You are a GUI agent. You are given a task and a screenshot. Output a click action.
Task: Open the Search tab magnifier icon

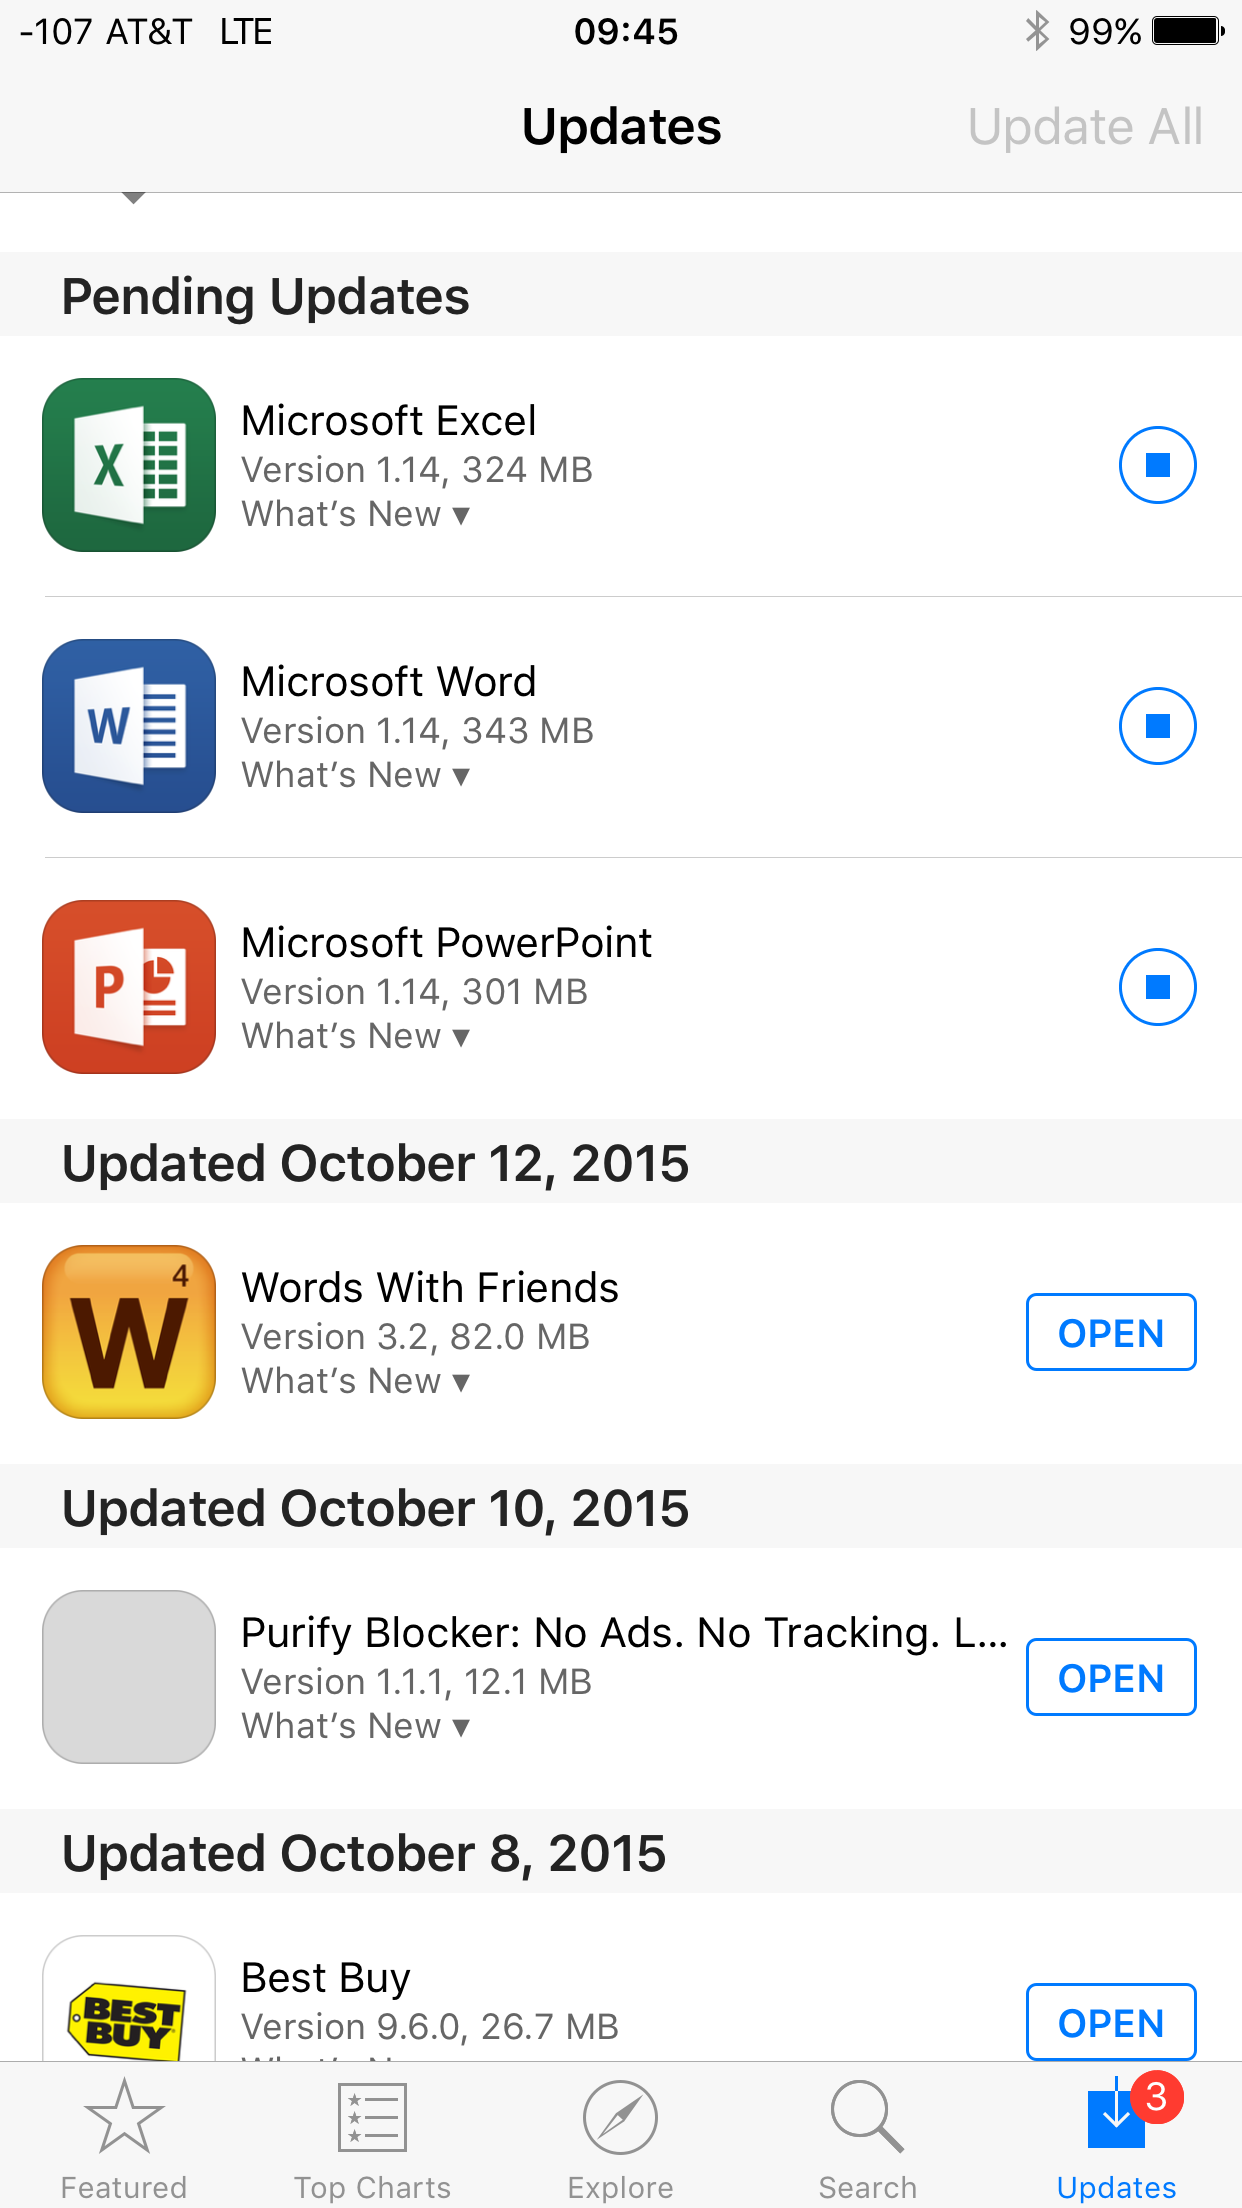(x=867, y=2117)
